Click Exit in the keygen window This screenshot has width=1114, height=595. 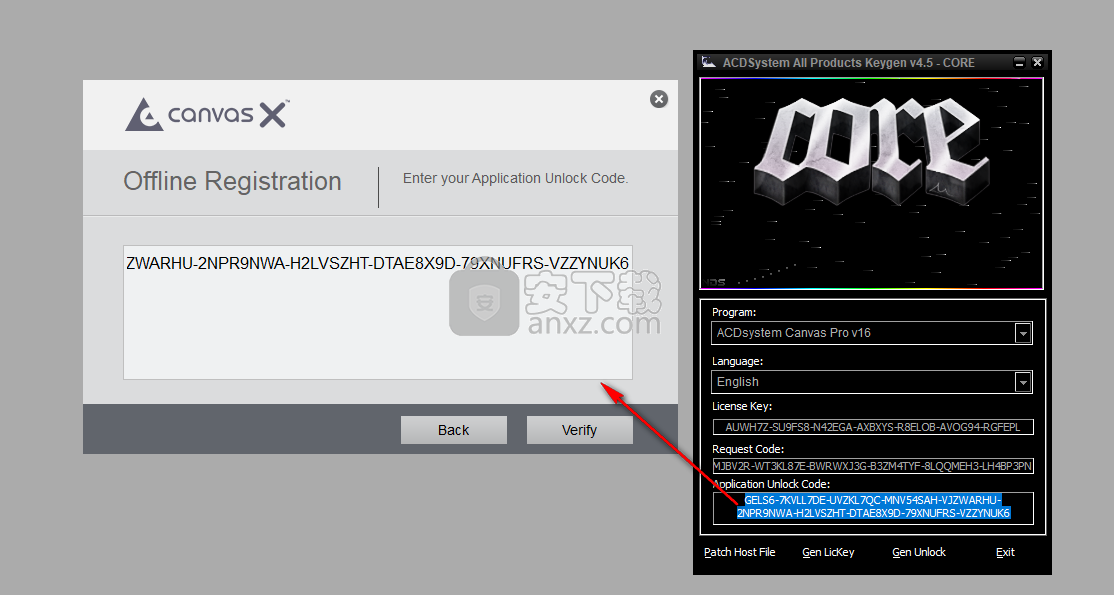tap(1005, 552)
